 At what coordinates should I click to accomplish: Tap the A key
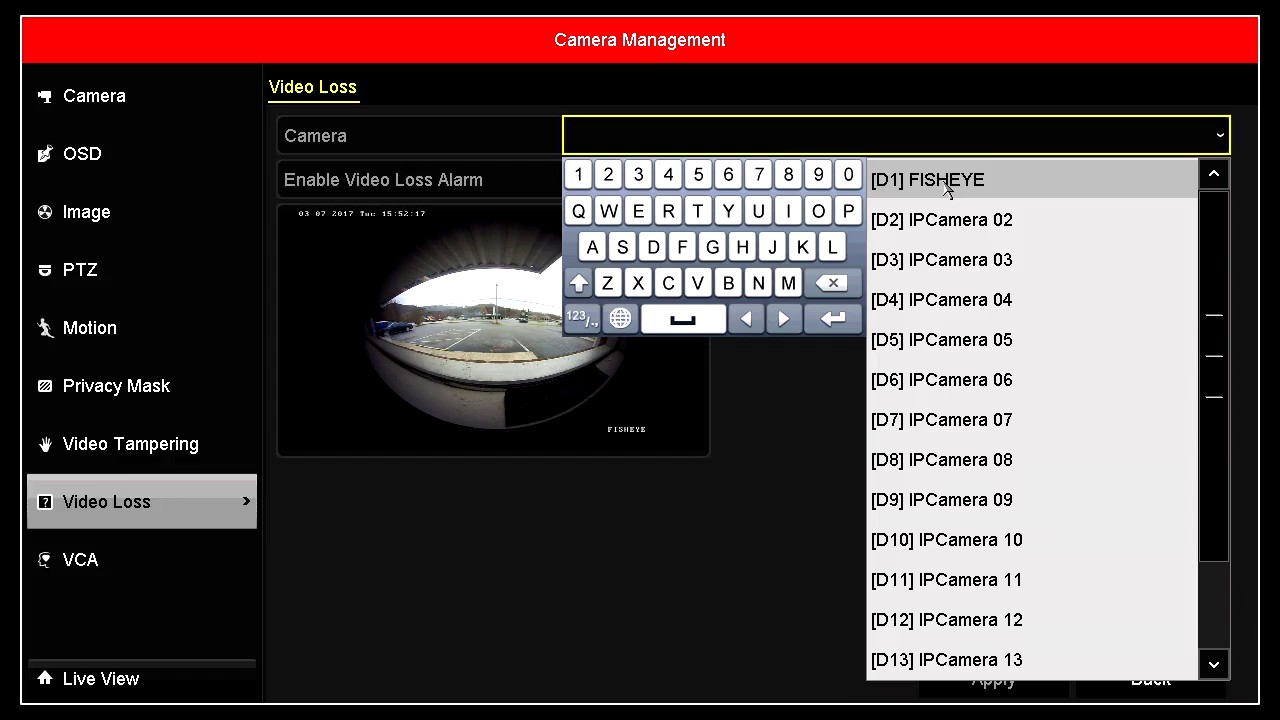click(x=592, y=247)
